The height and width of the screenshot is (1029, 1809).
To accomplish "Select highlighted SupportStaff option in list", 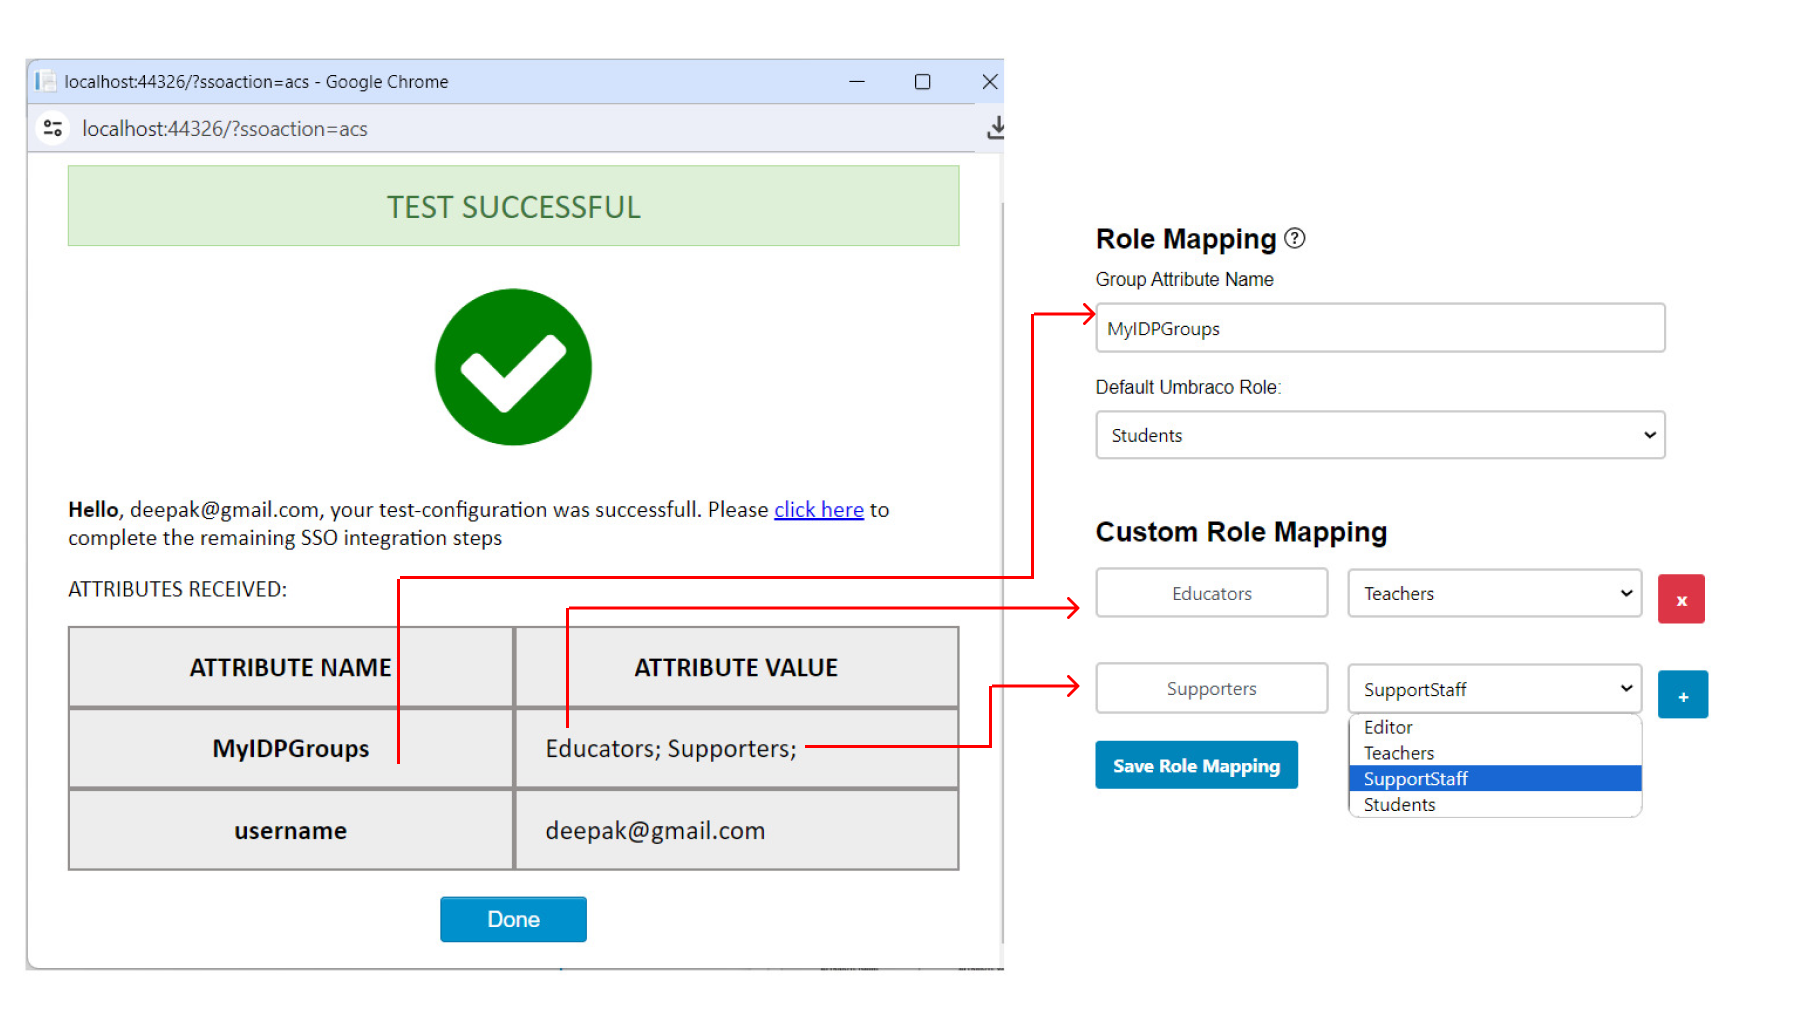I will [x=1494, y=779].
